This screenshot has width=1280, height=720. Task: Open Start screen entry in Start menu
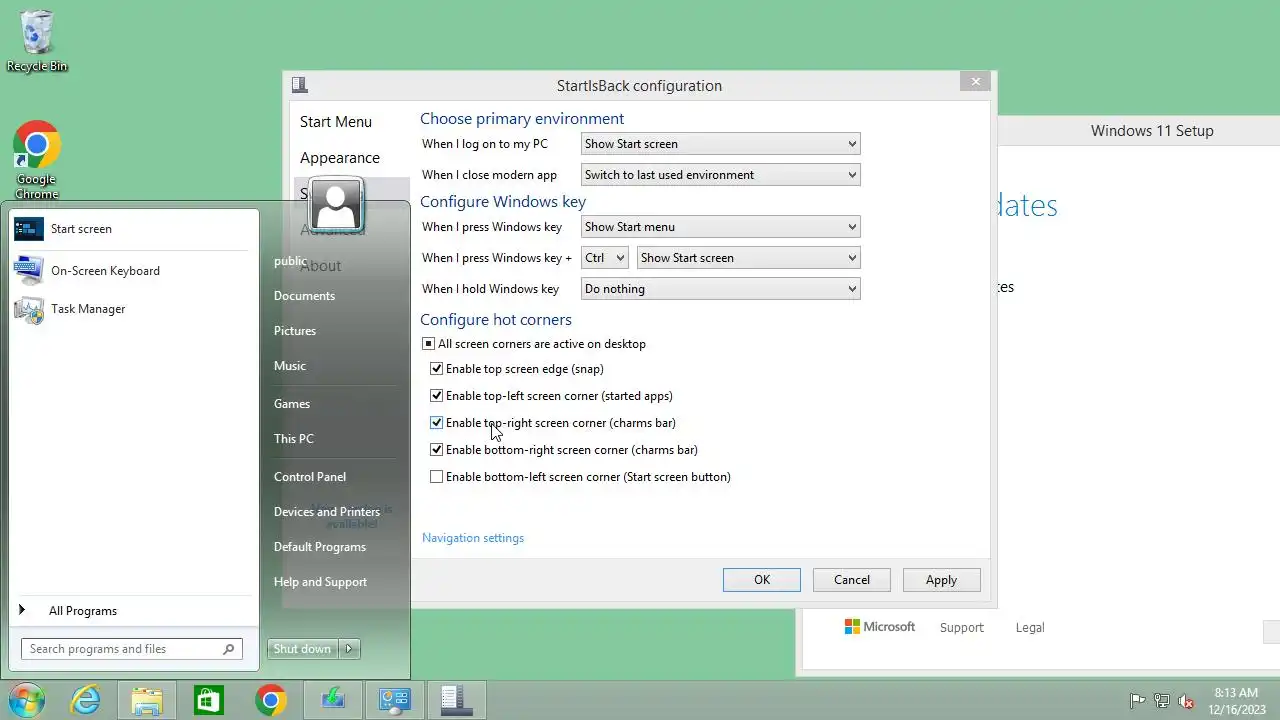(134, 229)
